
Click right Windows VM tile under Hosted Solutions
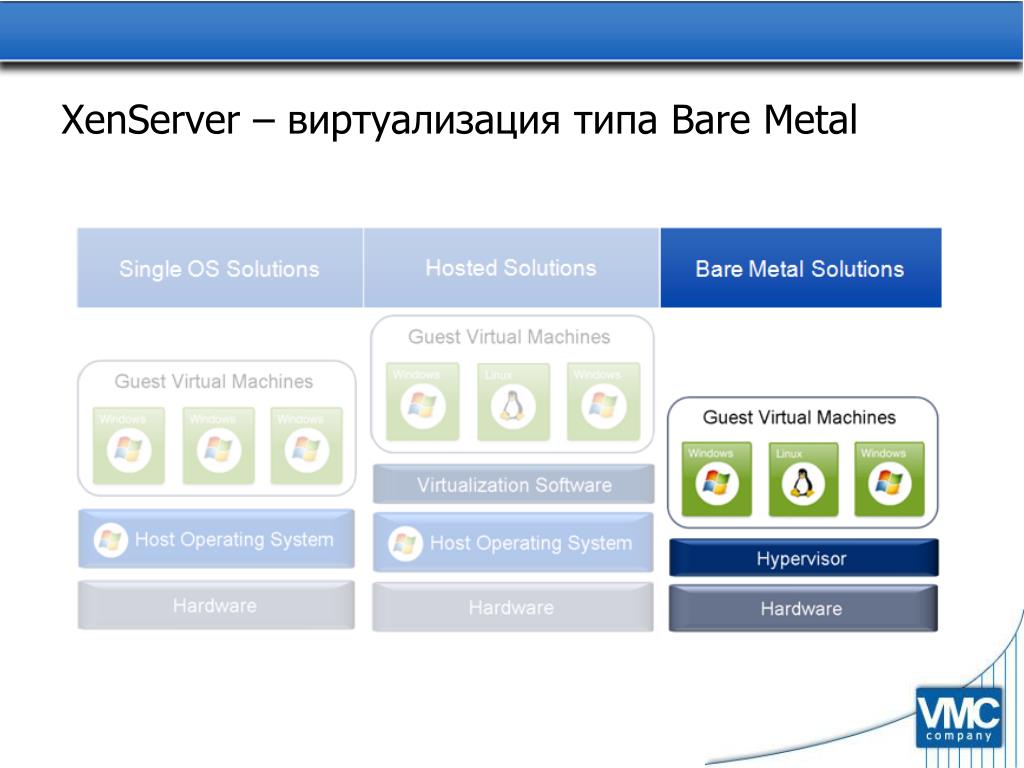[603, 402]
